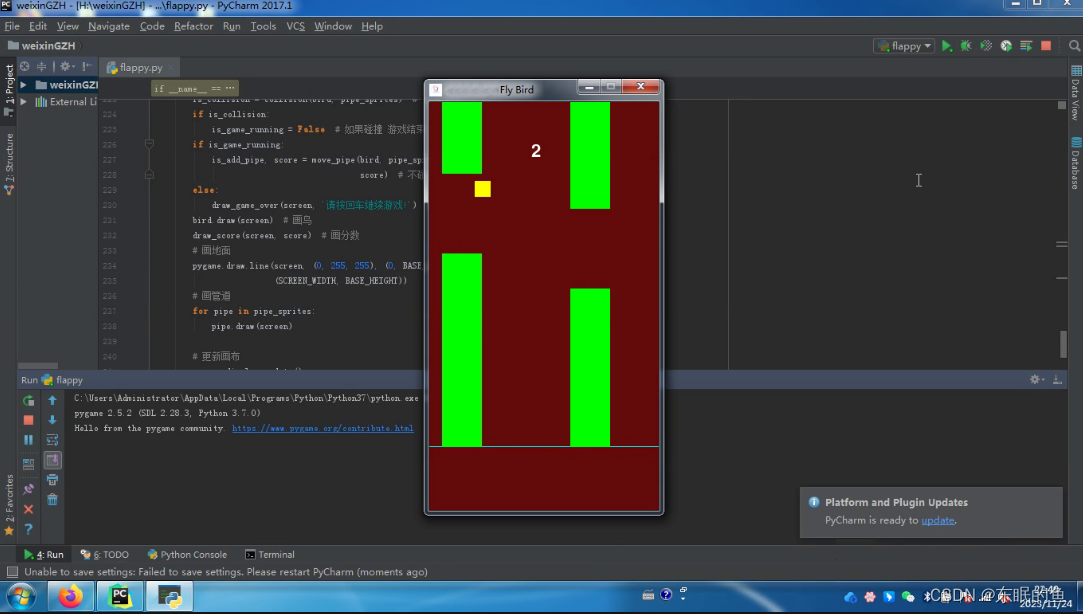The width and height of the screenshot is (1083, 614).
Task: Expand the weixinGZH project folder
Action: pos(23,85)
